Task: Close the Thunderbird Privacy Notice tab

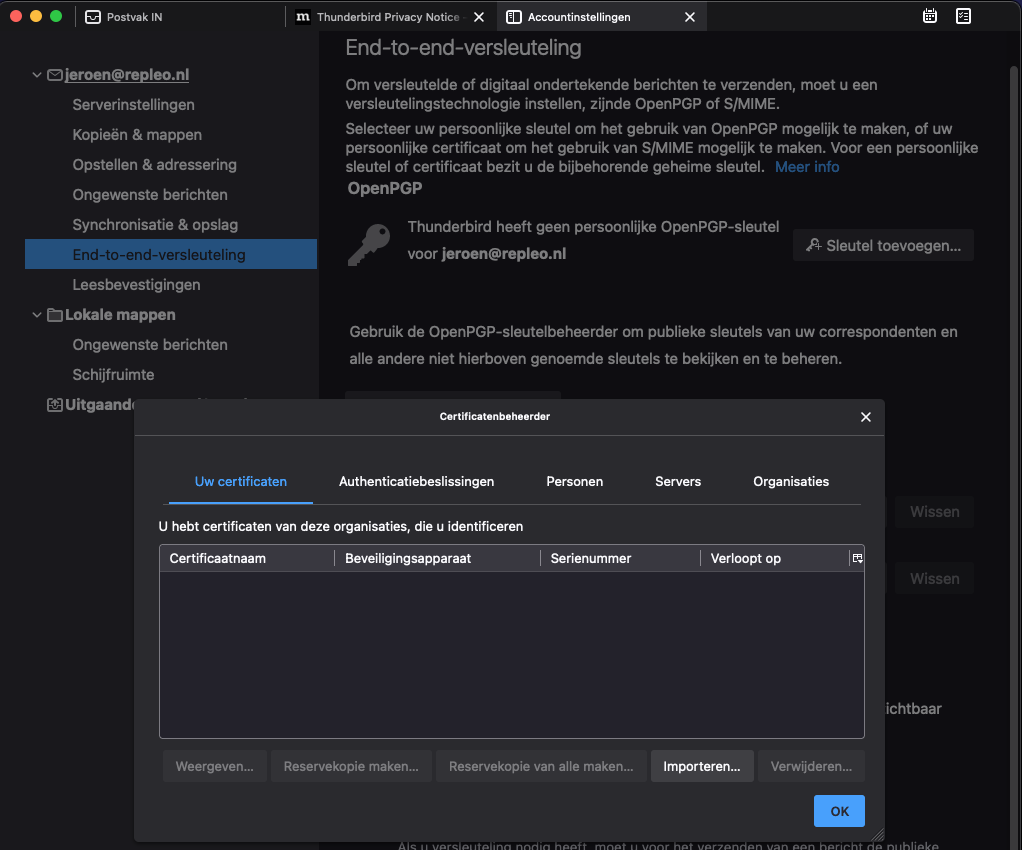Action: coord(478,17)
